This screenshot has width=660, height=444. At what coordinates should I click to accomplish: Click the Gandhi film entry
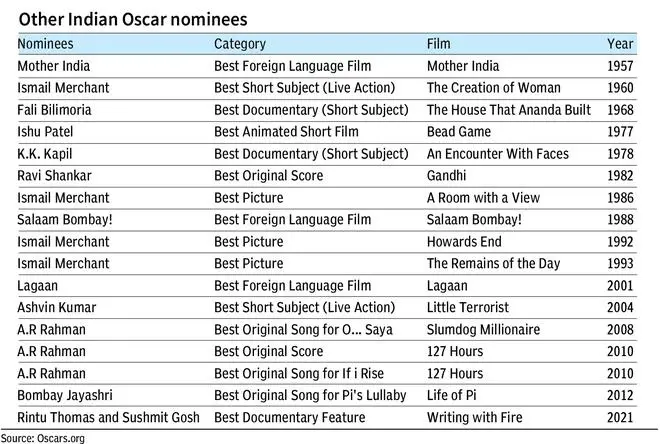pyautogui.click(x=447, y=175)
